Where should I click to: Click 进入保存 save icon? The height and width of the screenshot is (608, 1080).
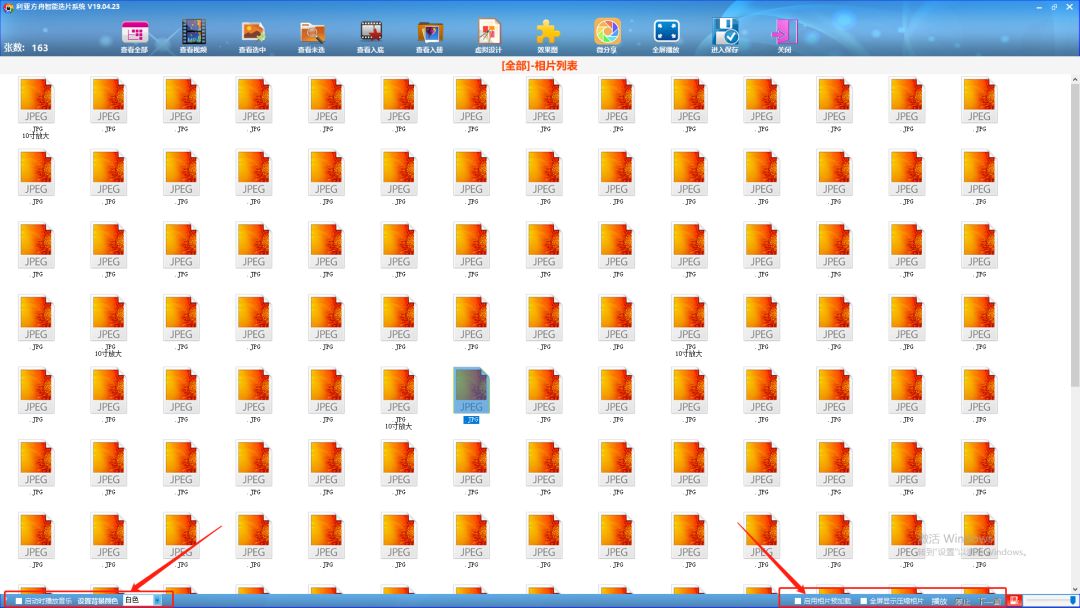click(725, 36)
